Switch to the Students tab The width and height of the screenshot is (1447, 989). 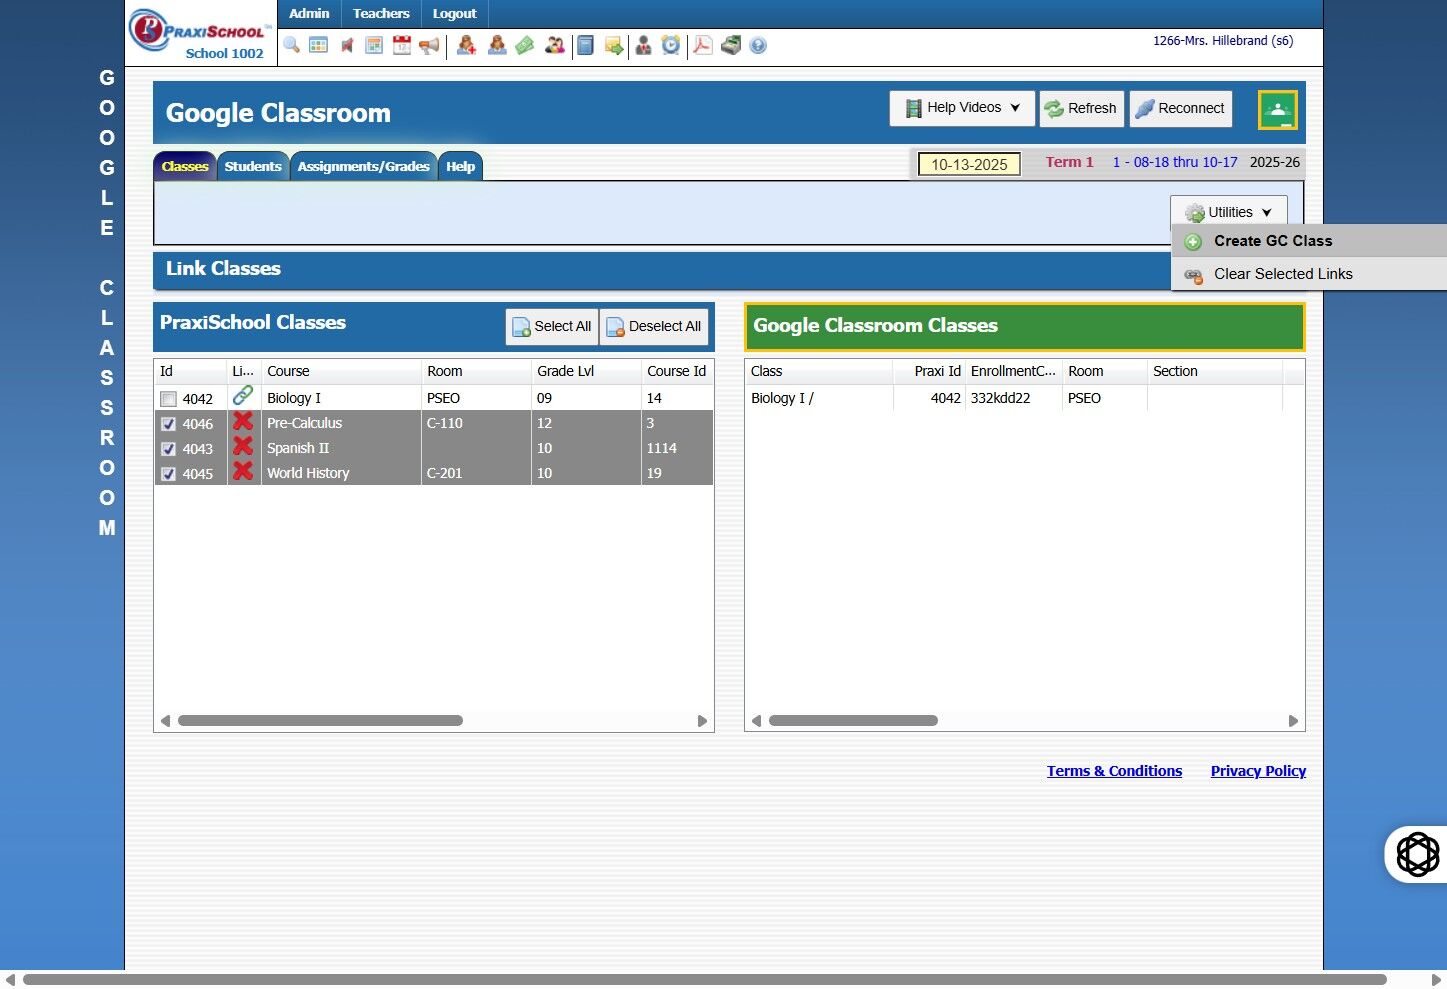tap(253, 166)
